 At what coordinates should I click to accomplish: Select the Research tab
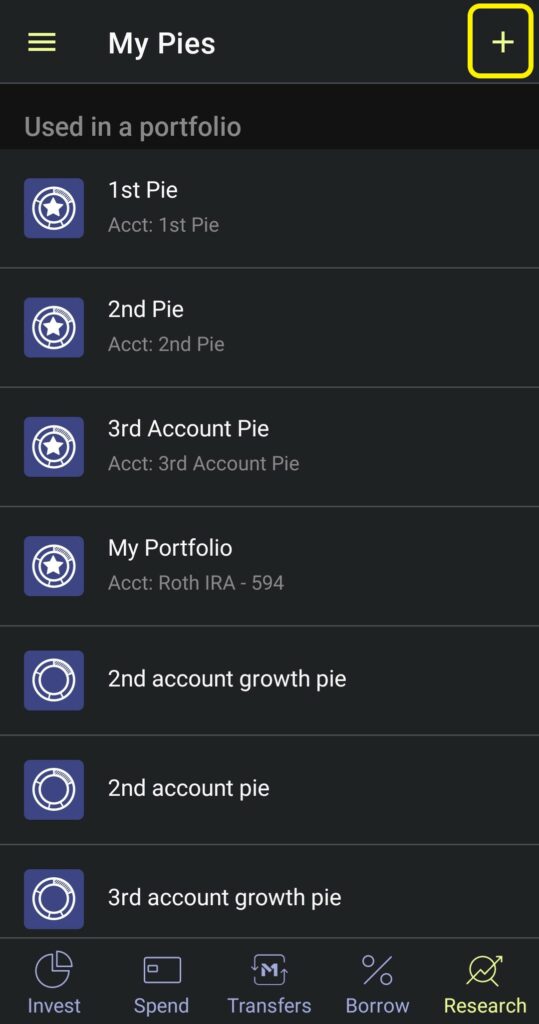click(x=485, y=982)
